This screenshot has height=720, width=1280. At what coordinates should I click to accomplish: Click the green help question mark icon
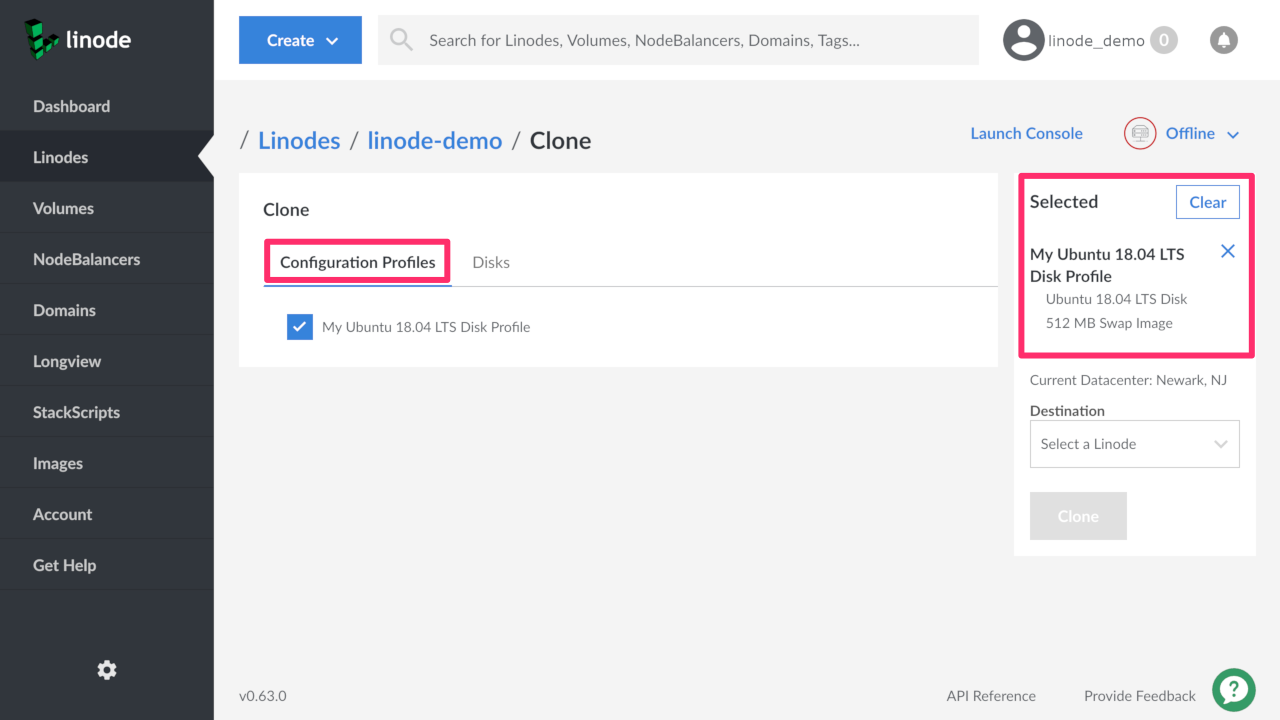click(1233, 689)
